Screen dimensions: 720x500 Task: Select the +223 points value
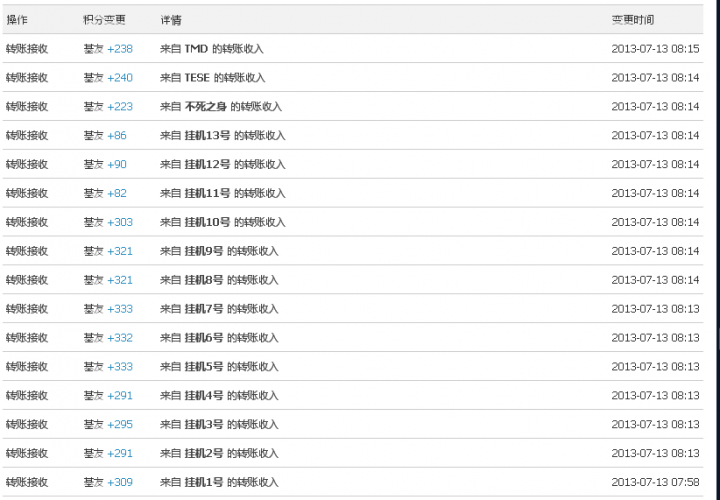point(120,107)
